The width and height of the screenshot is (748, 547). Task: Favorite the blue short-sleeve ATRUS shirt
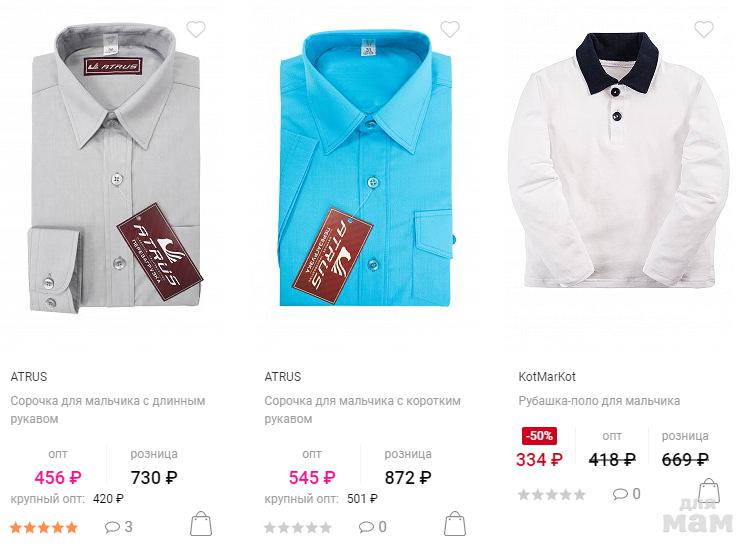tap(449, 30)
